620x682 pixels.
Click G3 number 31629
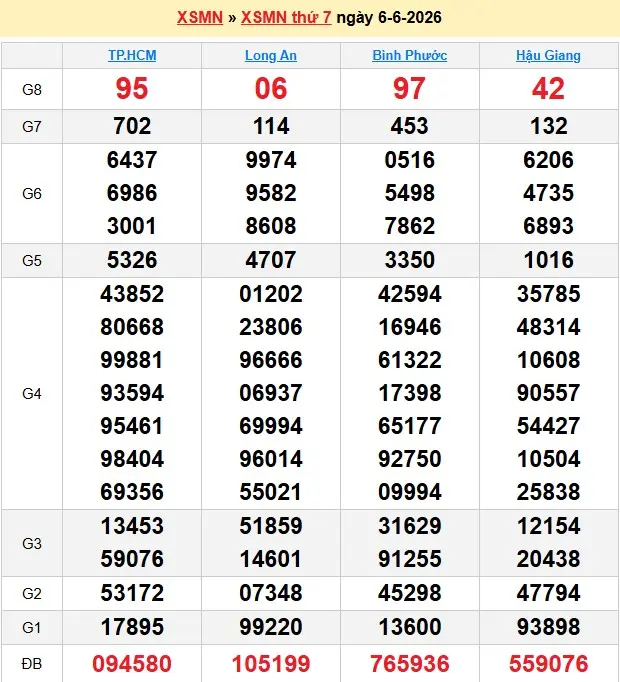pyautogui.click(x=409, y=526)
